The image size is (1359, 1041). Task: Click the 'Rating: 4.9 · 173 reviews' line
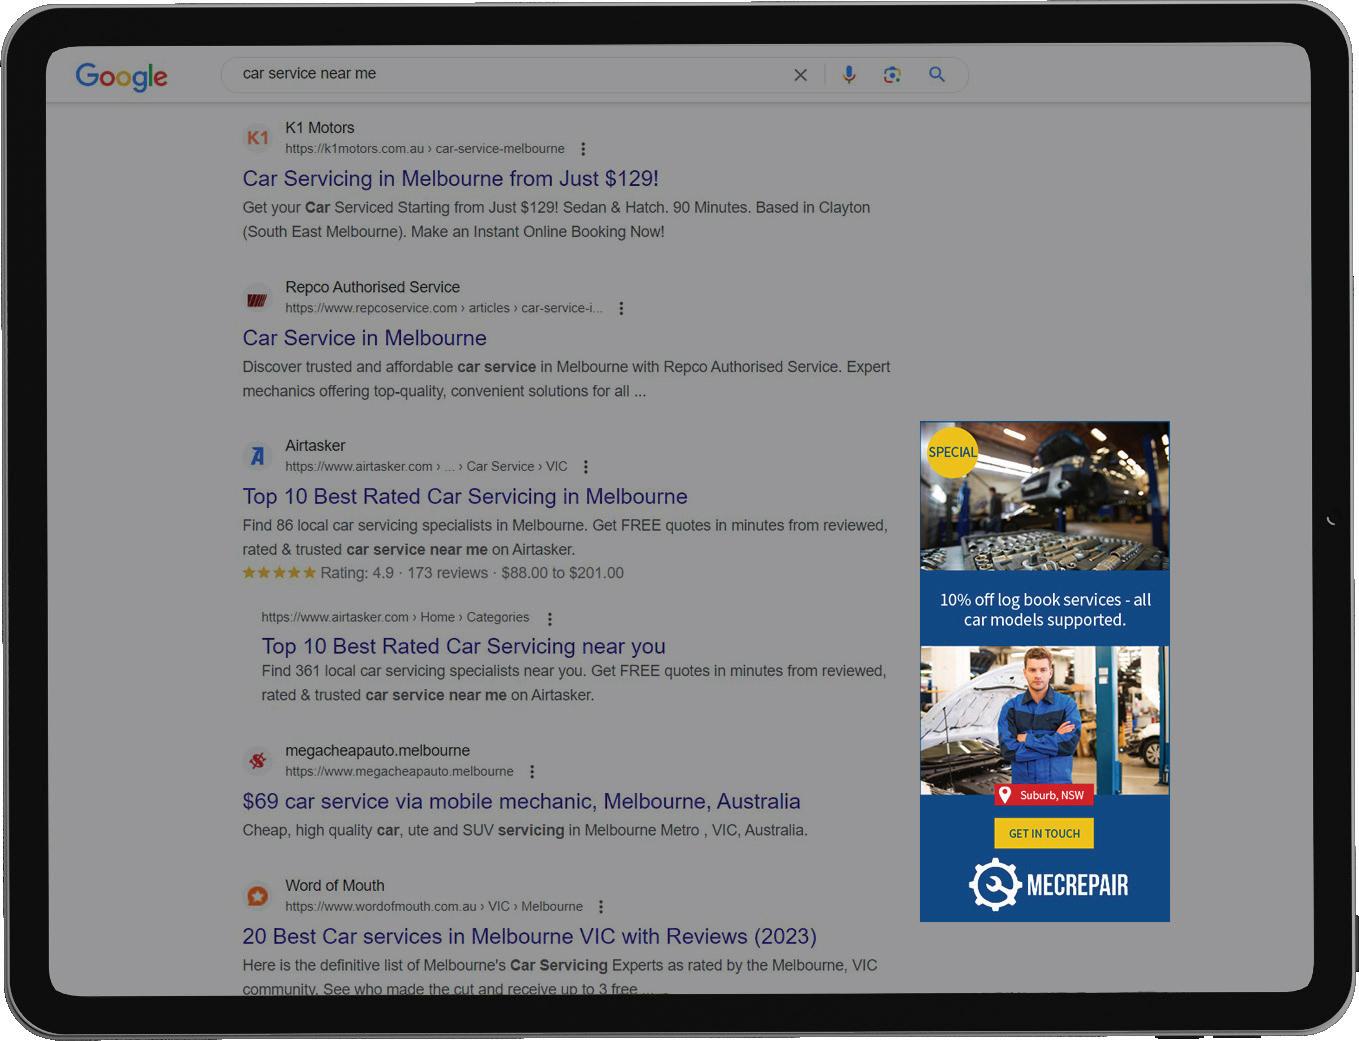(x=433, y=573)
